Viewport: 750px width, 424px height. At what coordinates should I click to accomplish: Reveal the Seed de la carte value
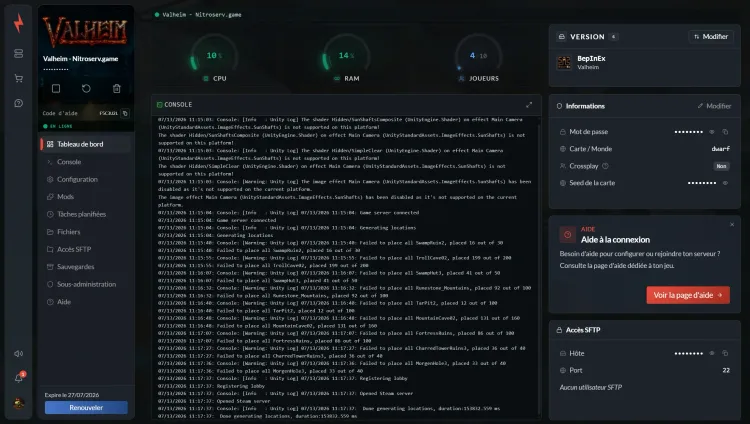pos(725,183)
